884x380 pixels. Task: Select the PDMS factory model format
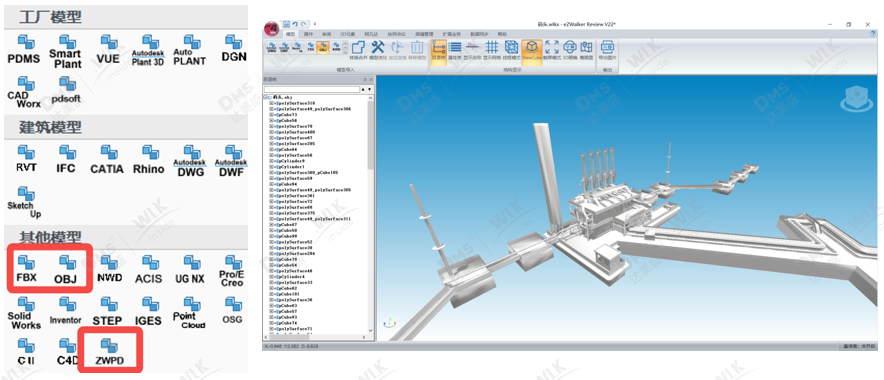24,49
